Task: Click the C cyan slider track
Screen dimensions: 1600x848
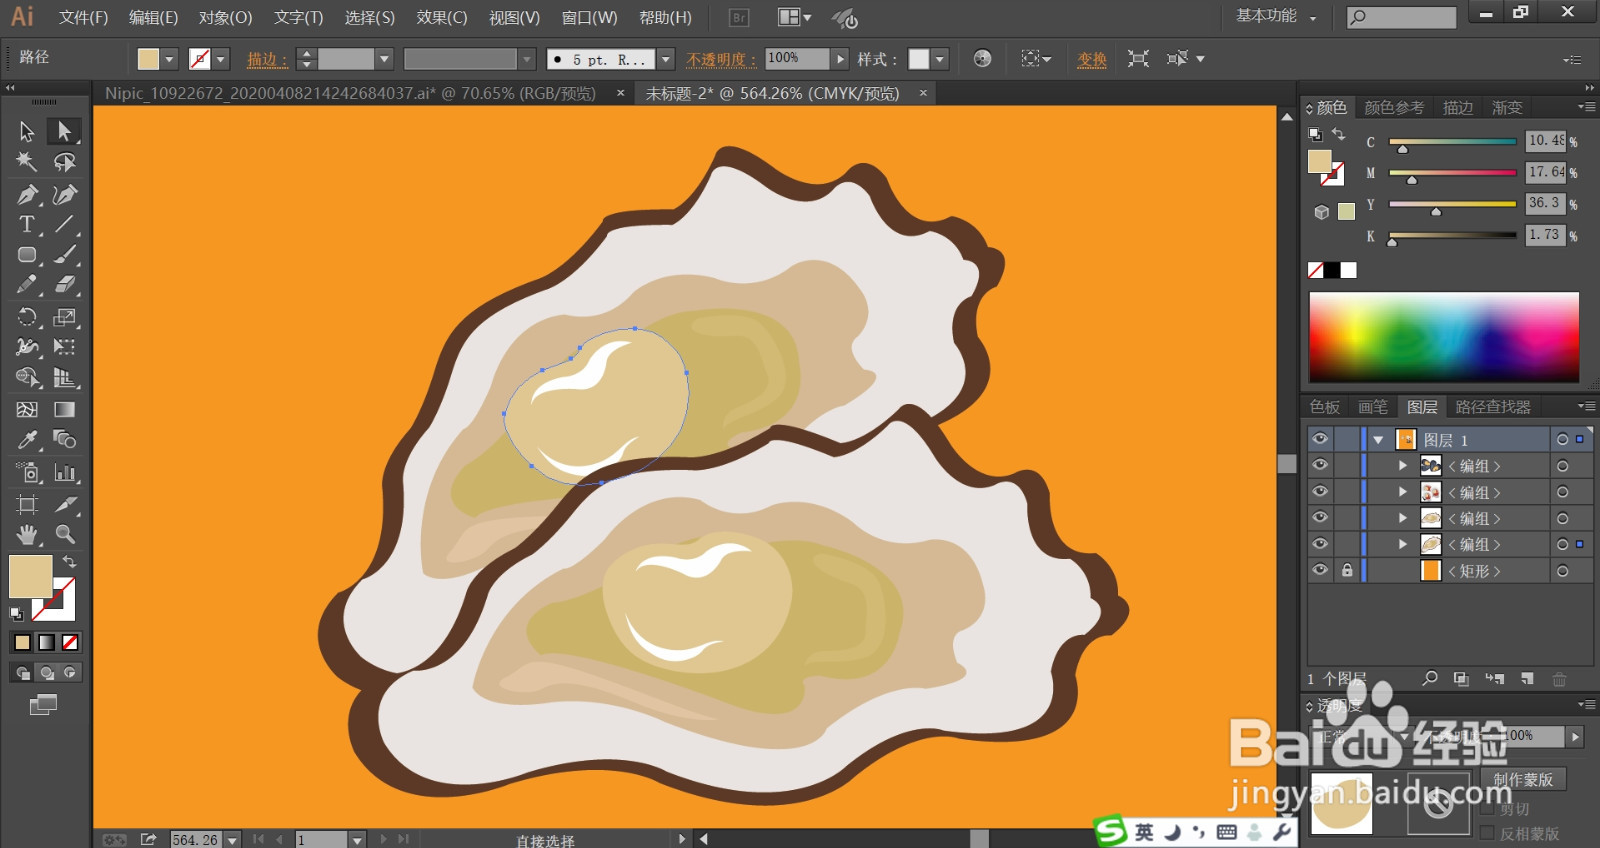Action: click(x=1452, y=142)
